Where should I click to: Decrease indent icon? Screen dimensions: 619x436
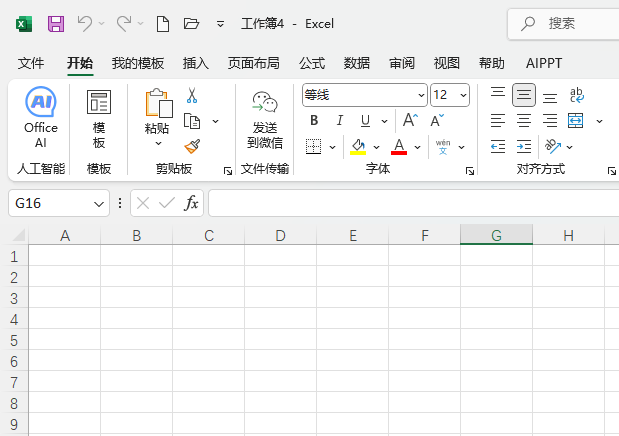(498, 147)
